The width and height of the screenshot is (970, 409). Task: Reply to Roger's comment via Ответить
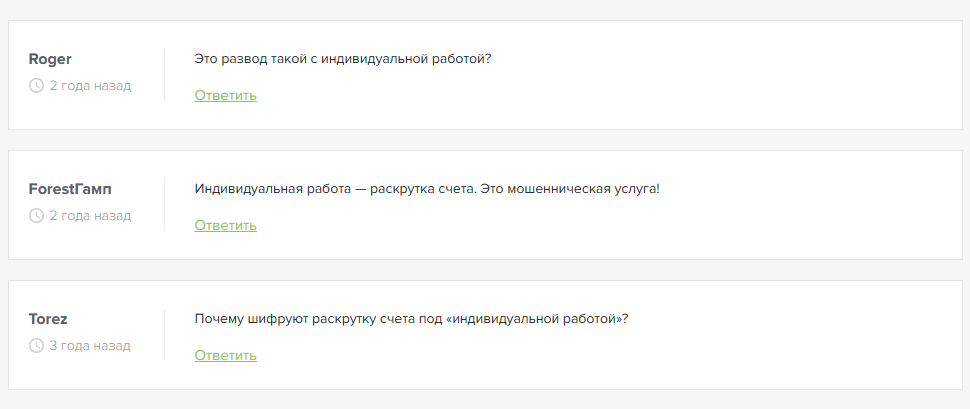(x=226, y=96)
